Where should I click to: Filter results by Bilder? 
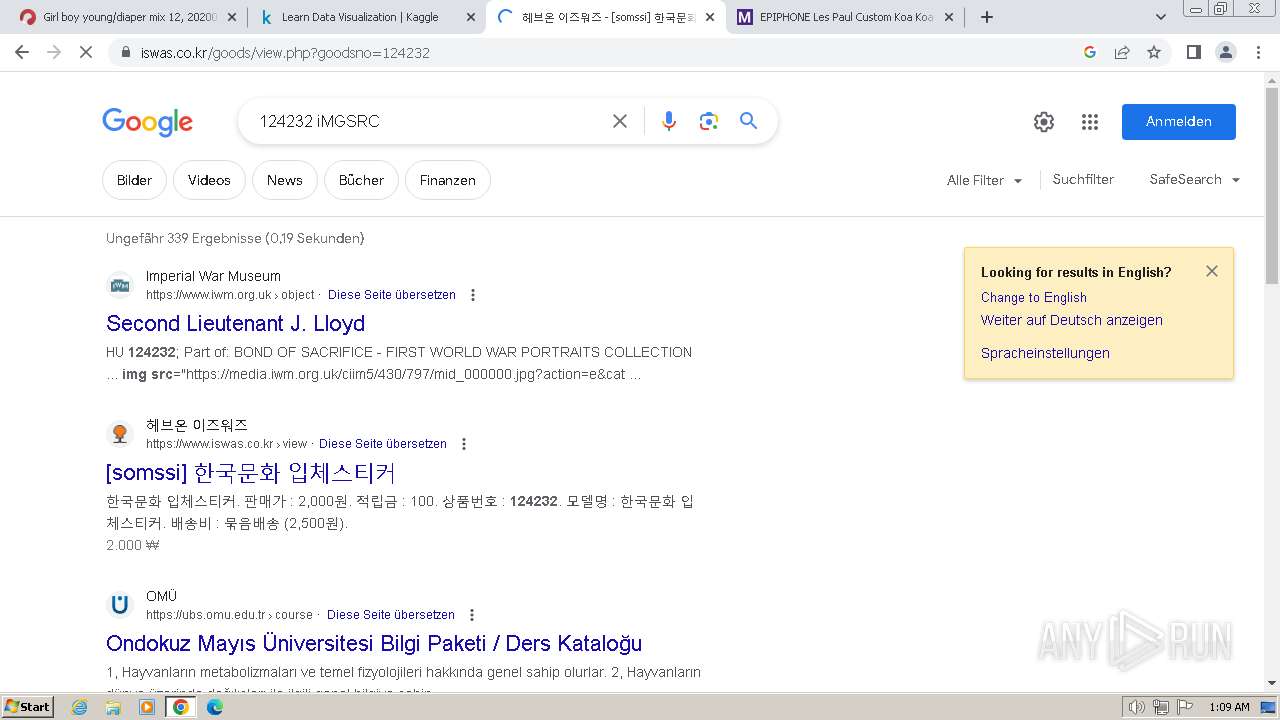tap(134, 180)
